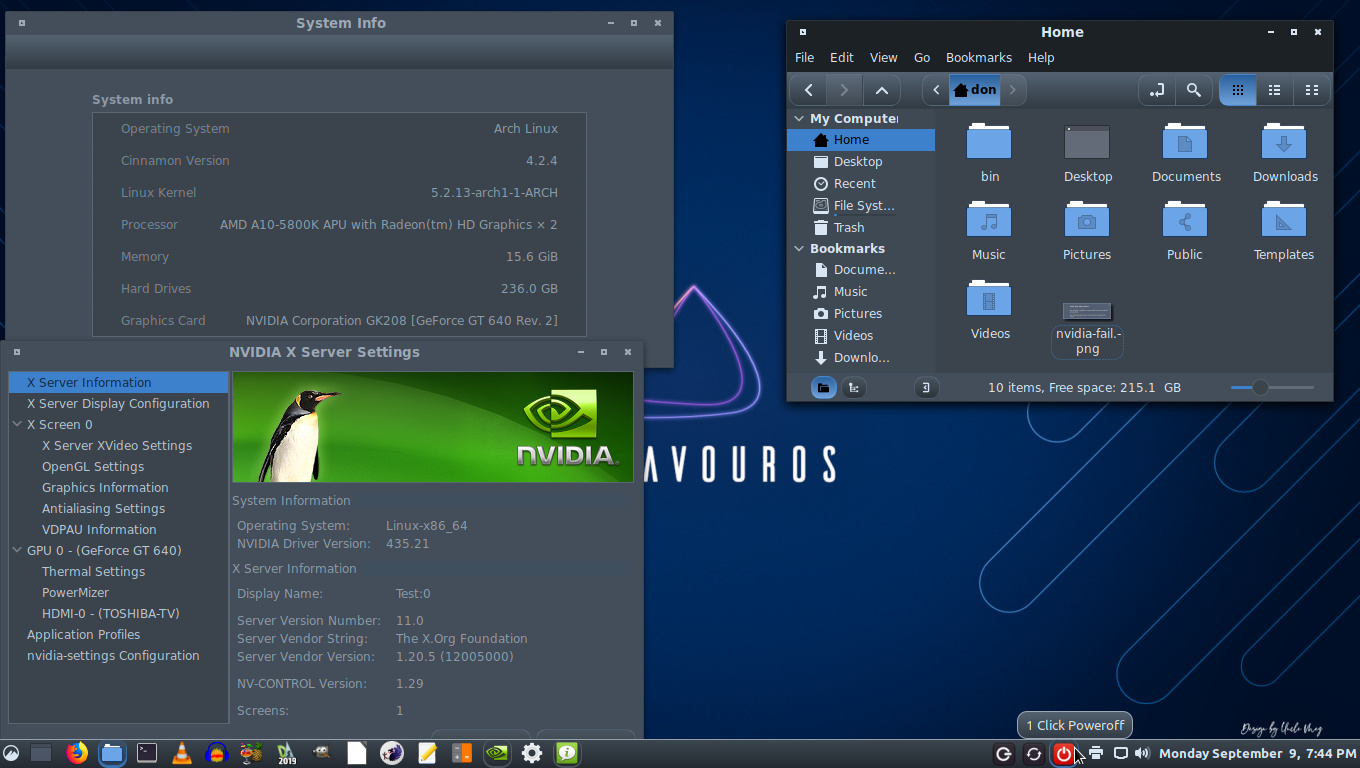The width and height of the screenshot is (1360, 768).
Task: Launch VLC media player from the panel
Action: click(x=182, y=753)
